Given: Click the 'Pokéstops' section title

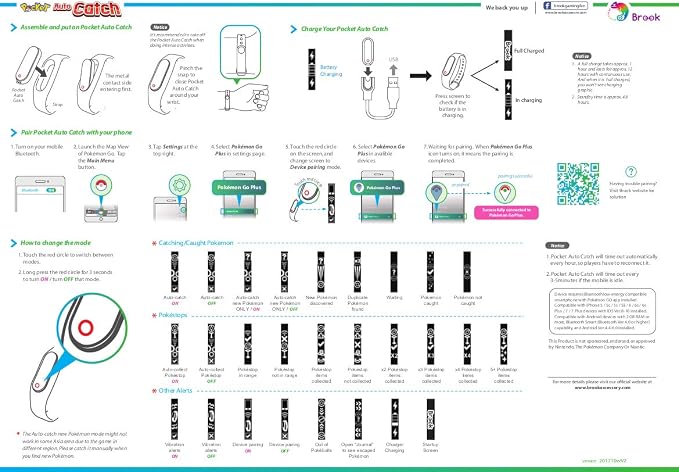Looking at the screenshot, I should point(173,315).
